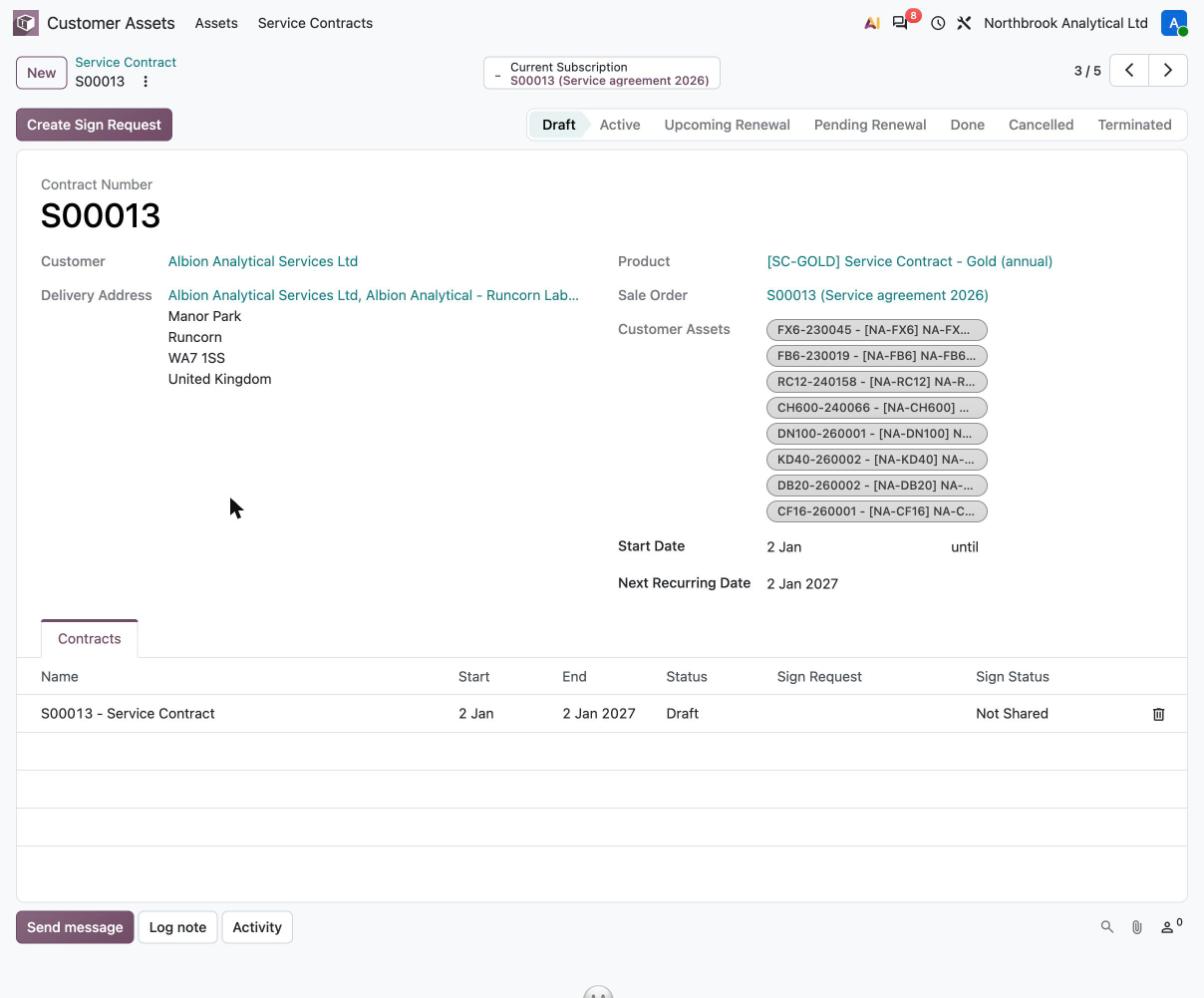The image size is (1204, 998).
Task: Set status to Done
Action: pos(967,125)
